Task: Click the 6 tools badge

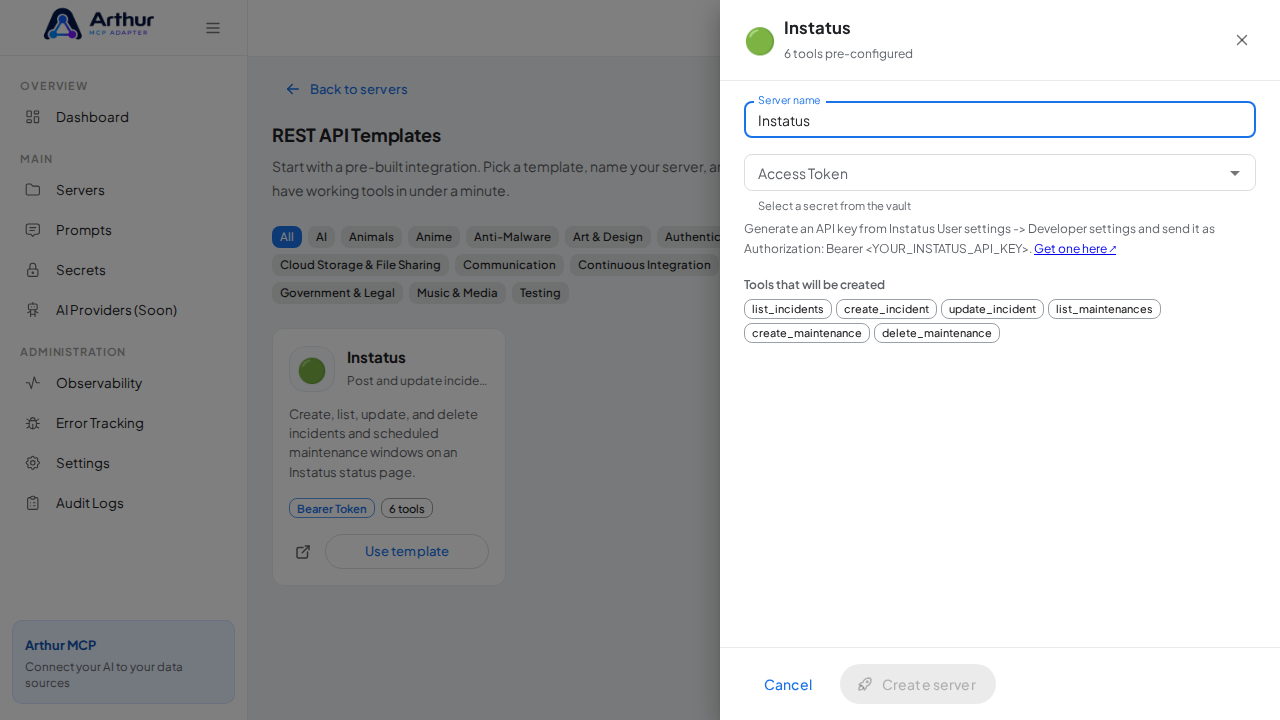Action: (407, 508)
